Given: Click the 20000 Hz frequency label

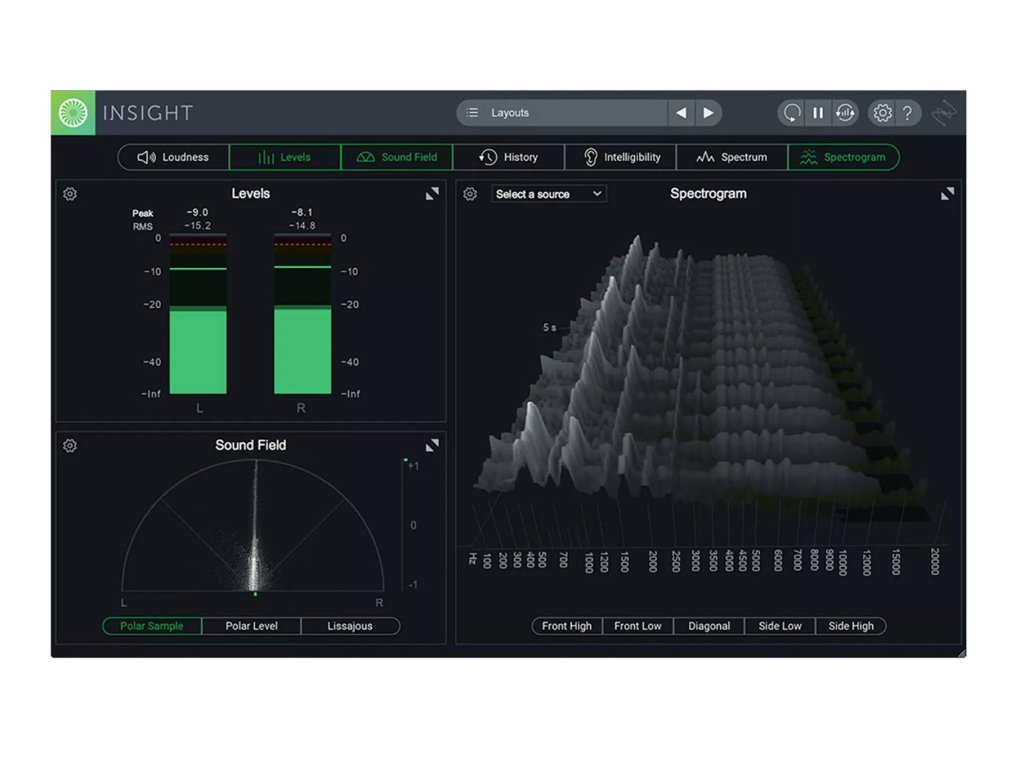Looking at the screenshot, I should point(935,562).
